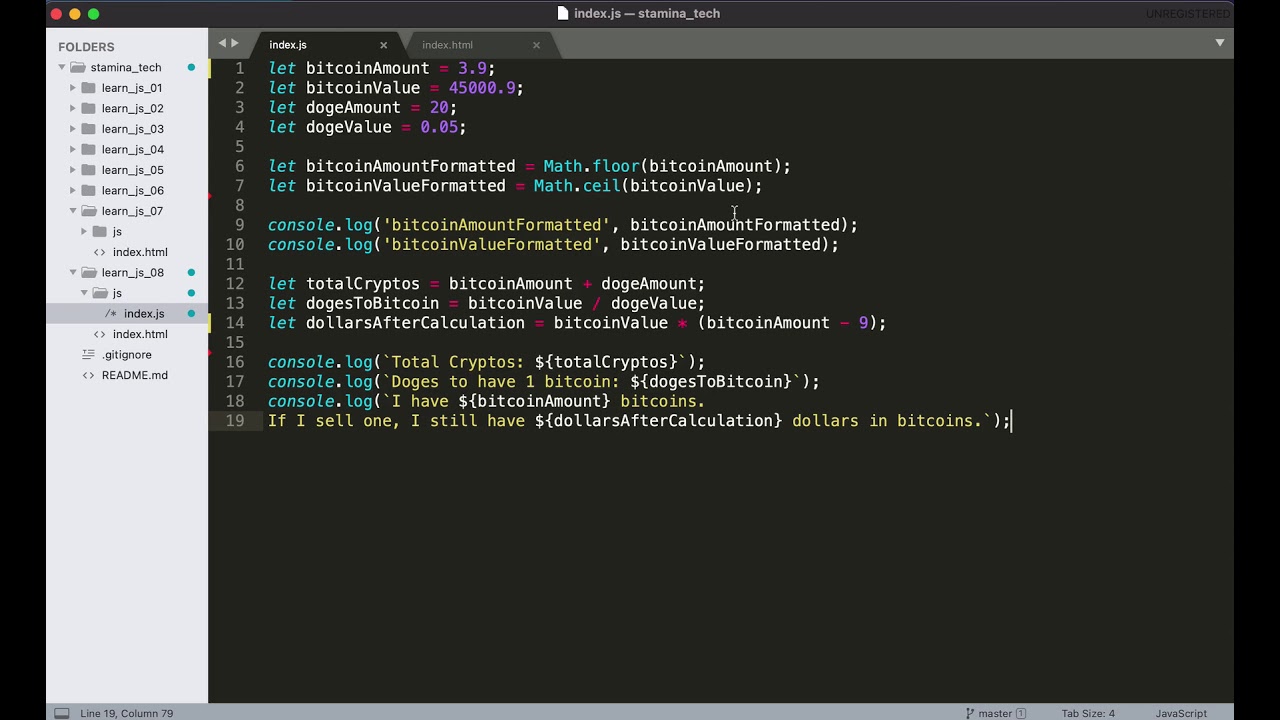Expand the learn_js_06 folder arrow
The image size is (1280, 720).
(73, 190)
